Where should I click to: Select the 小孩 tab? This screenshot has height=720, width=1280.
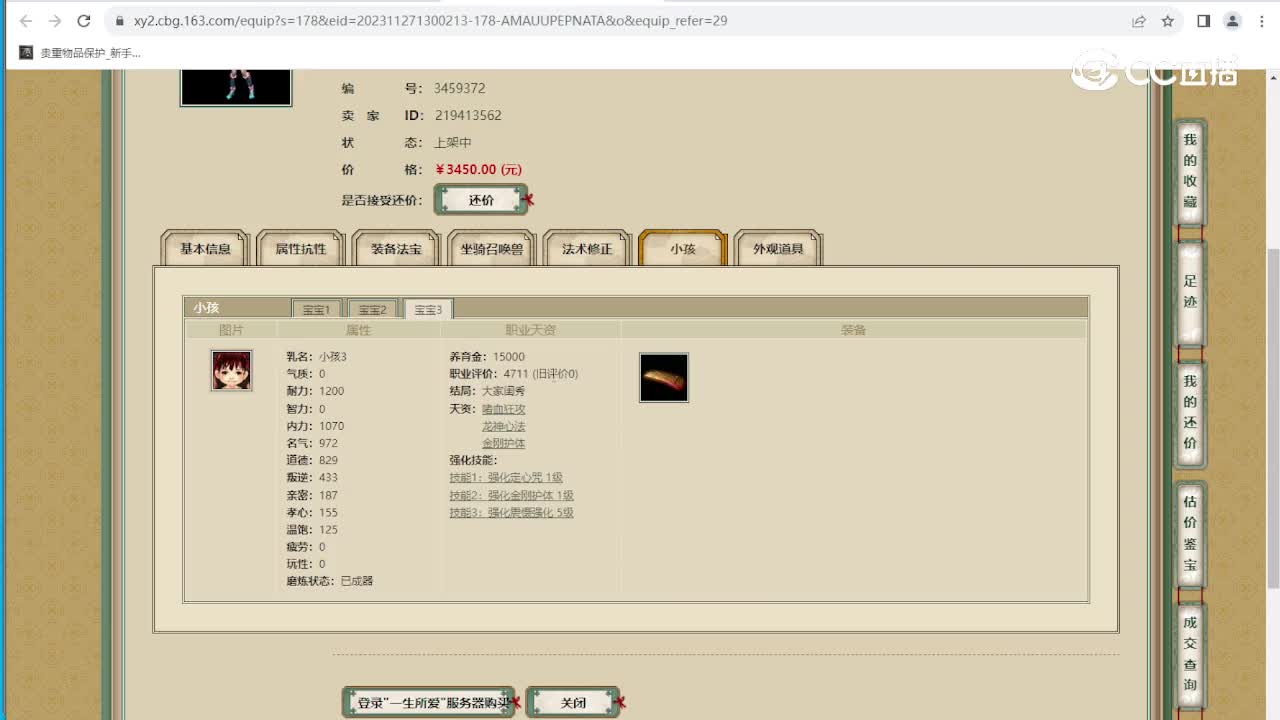(x=683, y=249)
